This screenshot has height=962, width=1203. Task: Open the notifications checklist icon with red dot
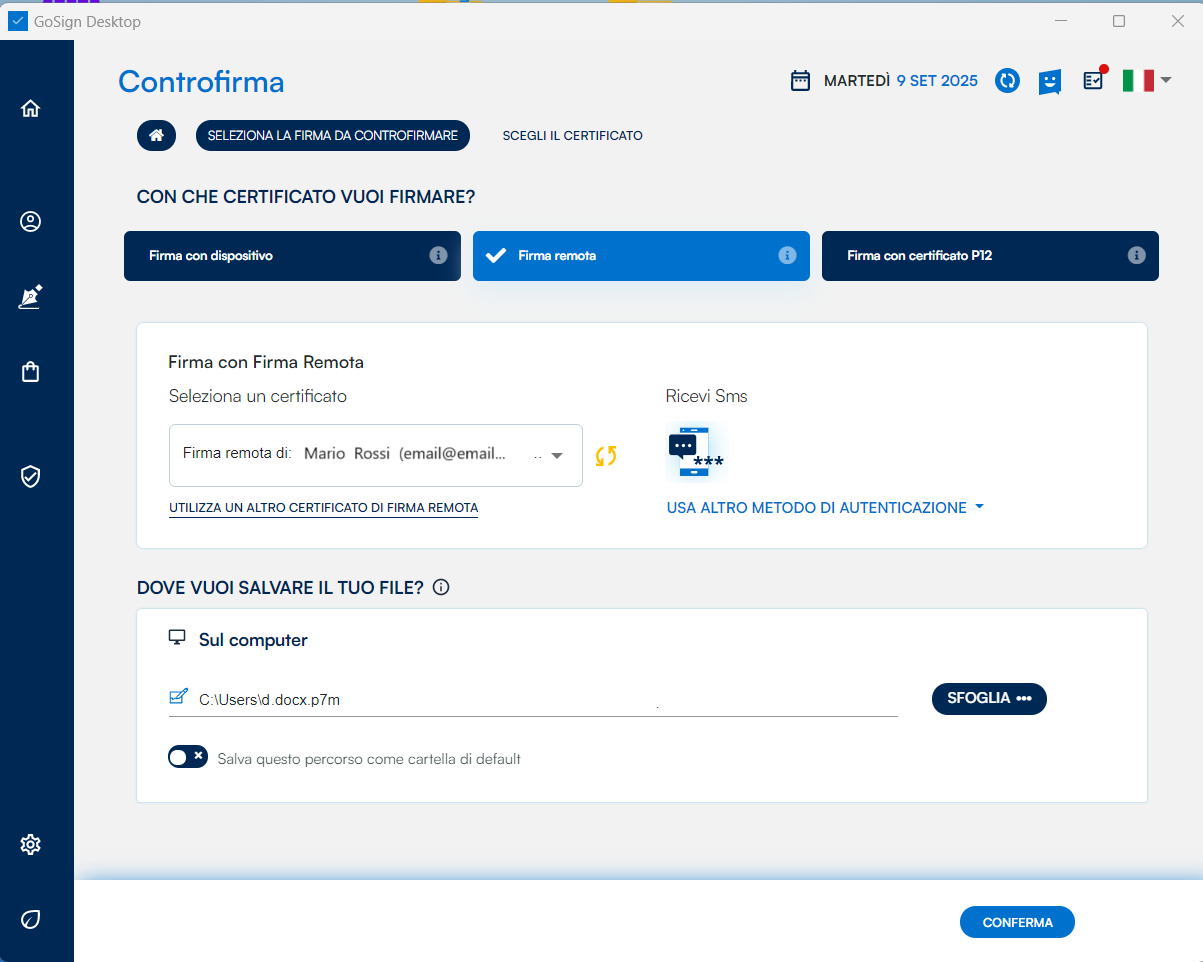1093,80
